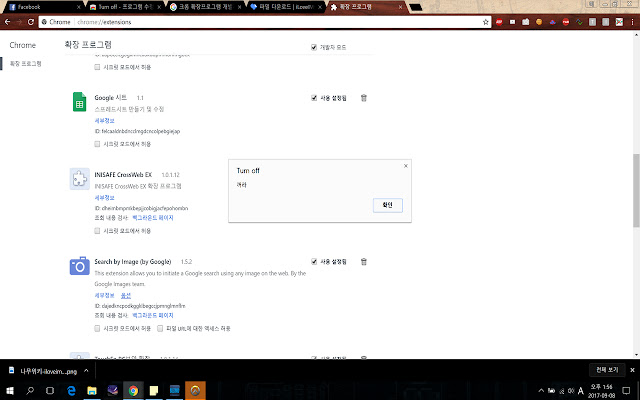Allow INISAFE CrossWeb EX in incognito mode
The height and width of the screenshot is (400, 640).
click(97, 231)
